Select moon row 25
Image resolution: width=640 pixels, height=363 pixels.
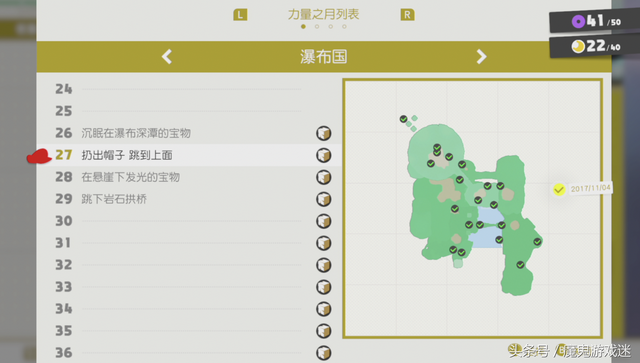tap(189, 111)
